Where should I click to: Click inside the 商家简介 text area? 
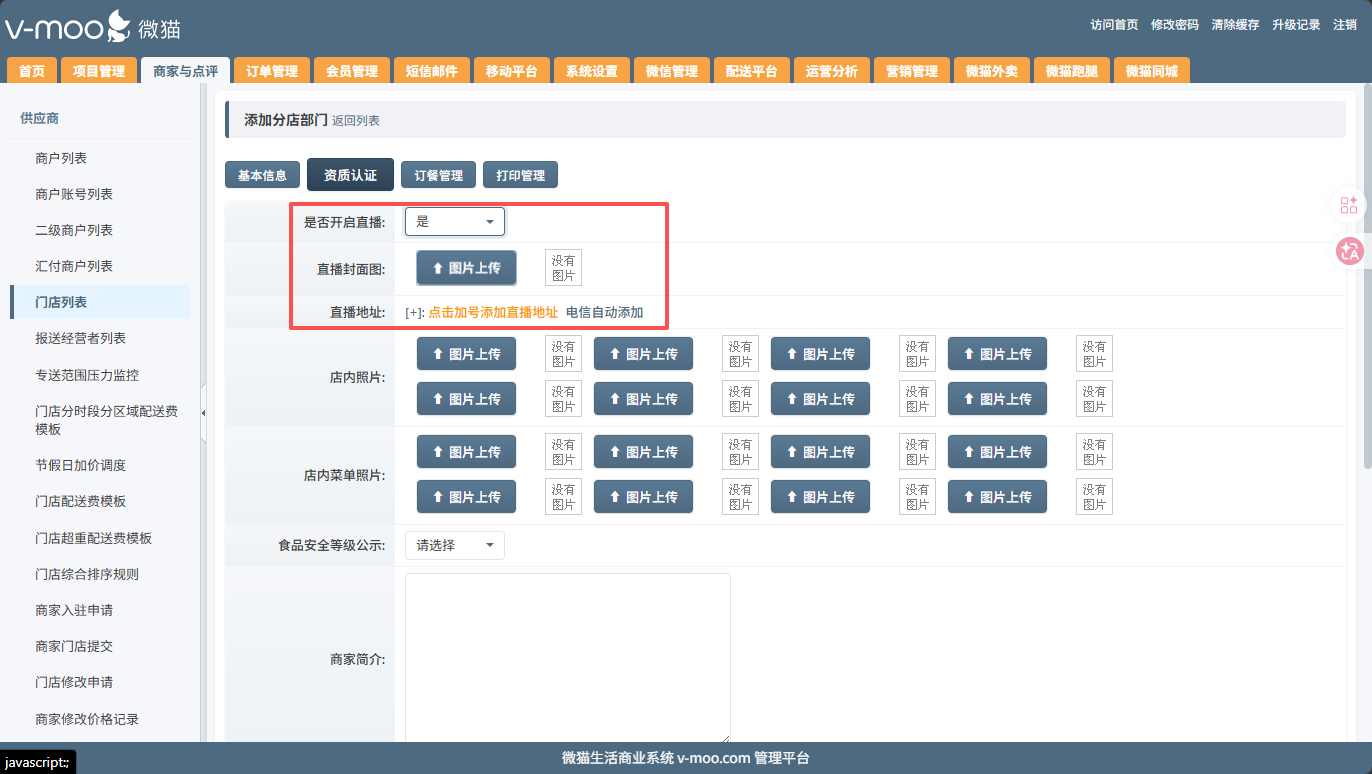click(567, 657)
